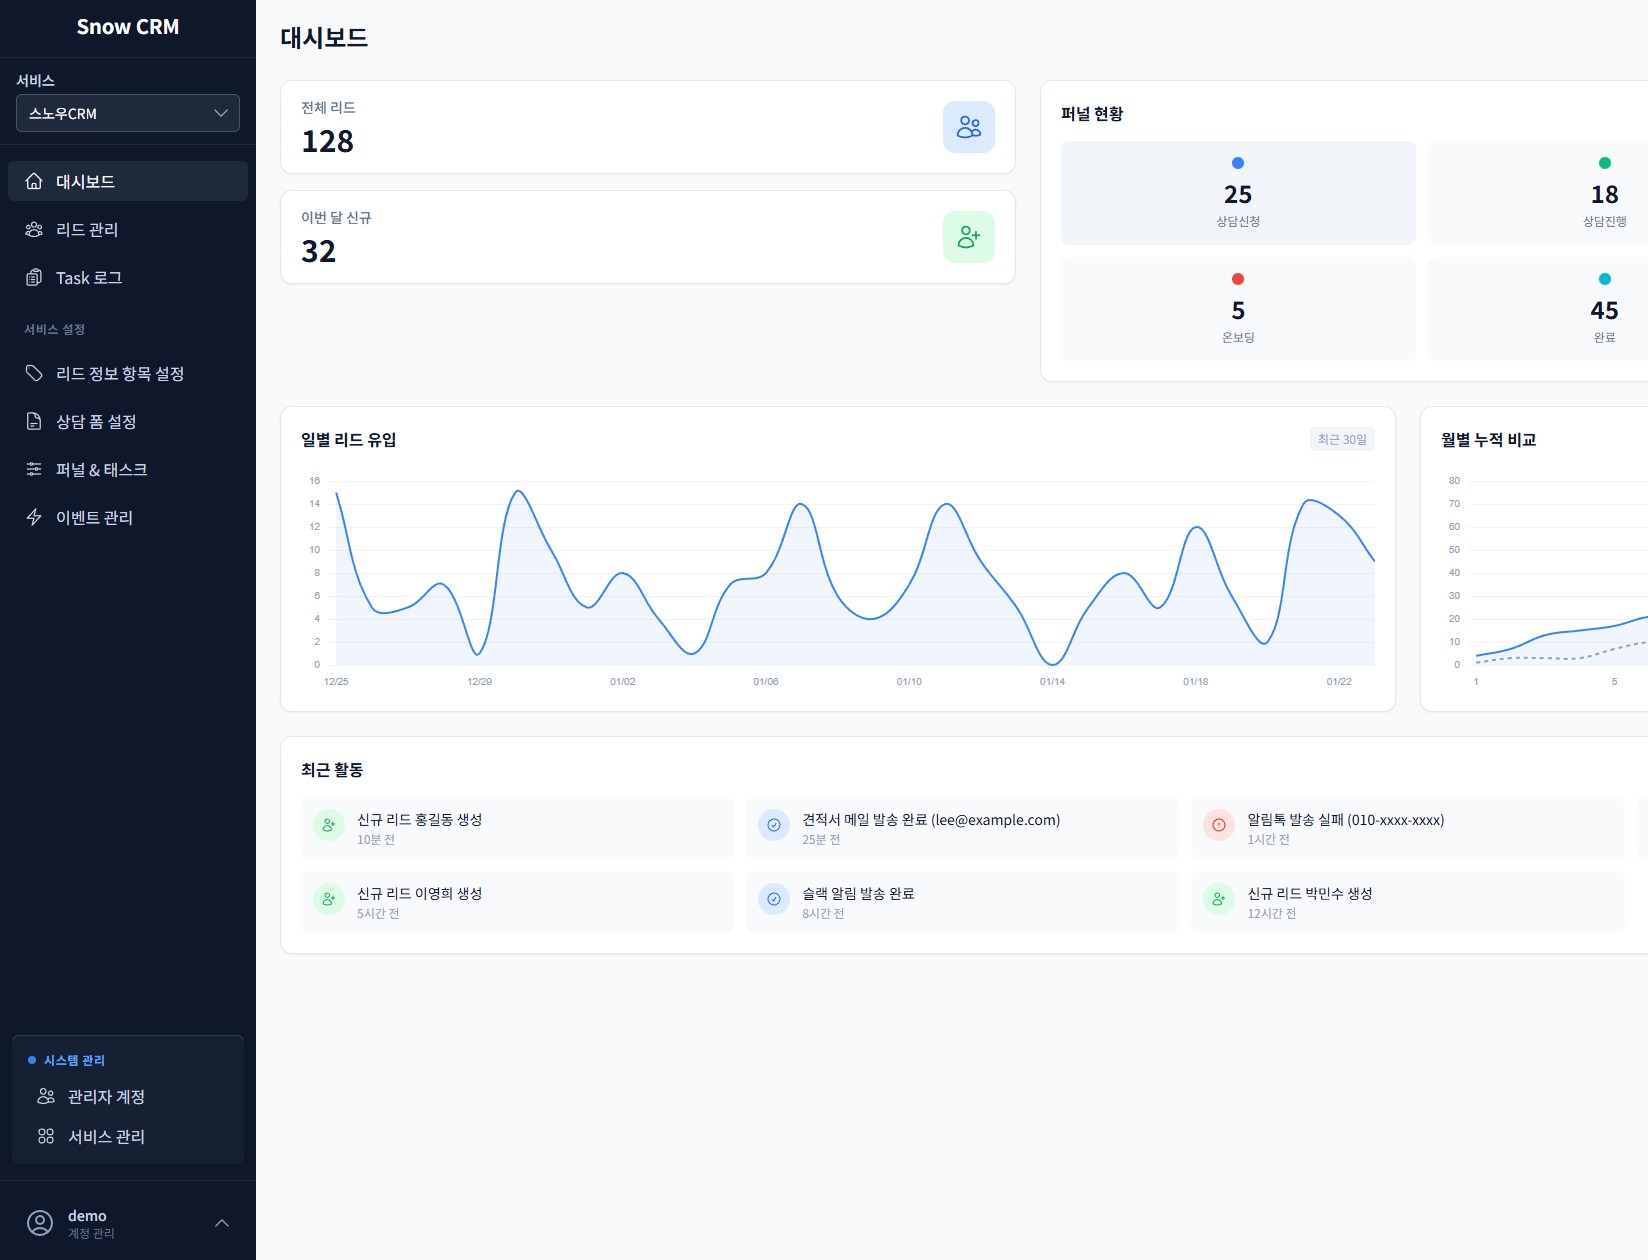Click the clipboard icon for Task 로그
The width and height of the screenshot is (1648, 1260).
pos(34,277)
